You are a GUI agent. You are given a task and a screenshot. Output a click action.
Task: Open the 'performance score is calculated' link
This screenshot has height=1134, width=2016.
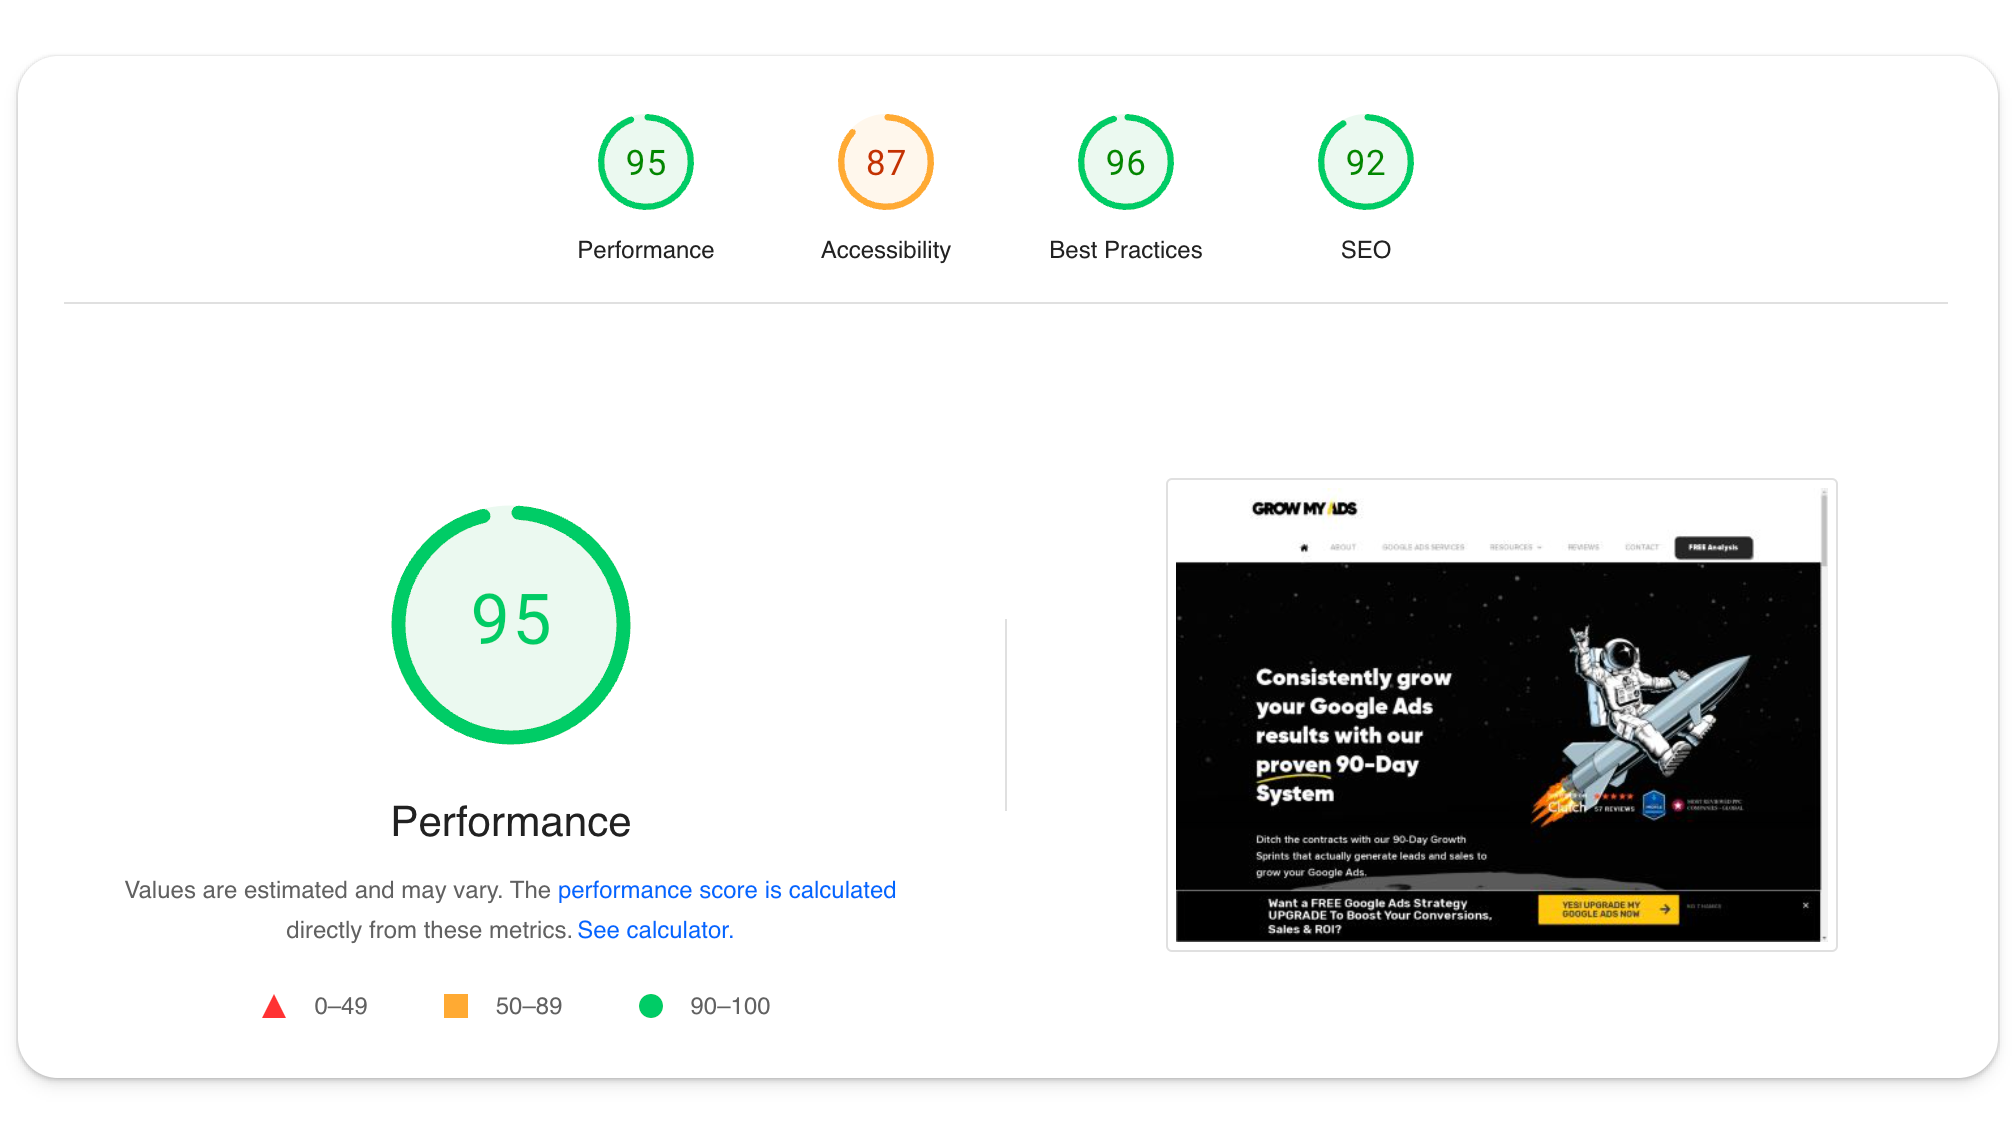(x=726, y=890)
